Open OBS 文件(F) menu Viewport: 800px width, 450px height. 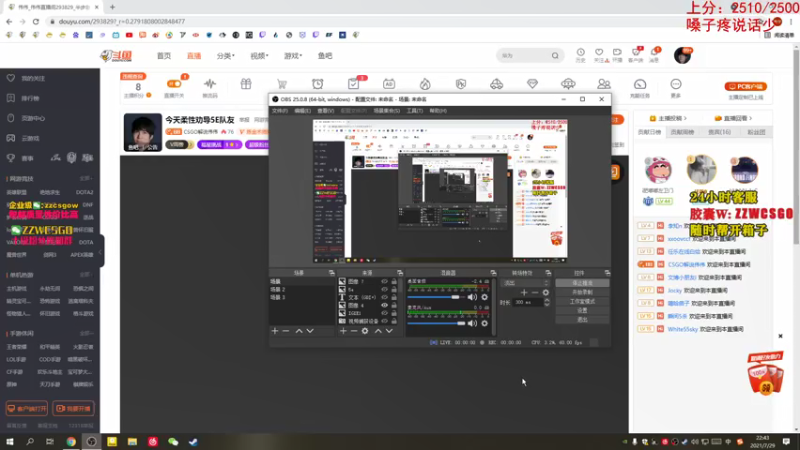coord(280,111)
